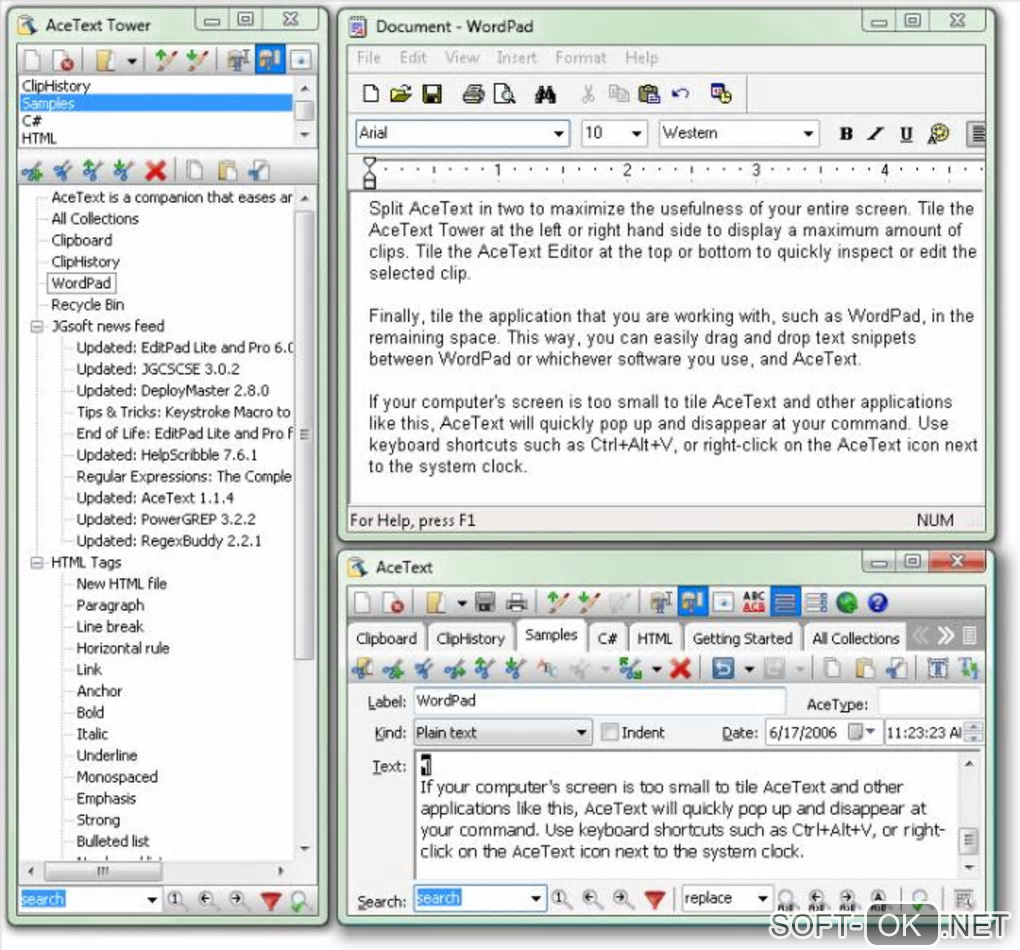Click the Label field containing WordPad
Viewport: 1020px width, 950px height.
click(598, 701)
